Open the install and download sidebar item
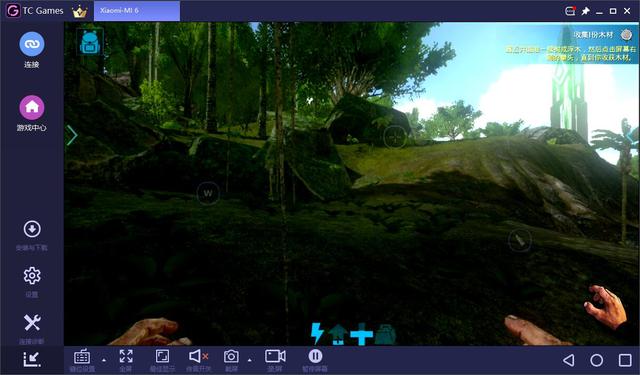 tap(31, 235)
